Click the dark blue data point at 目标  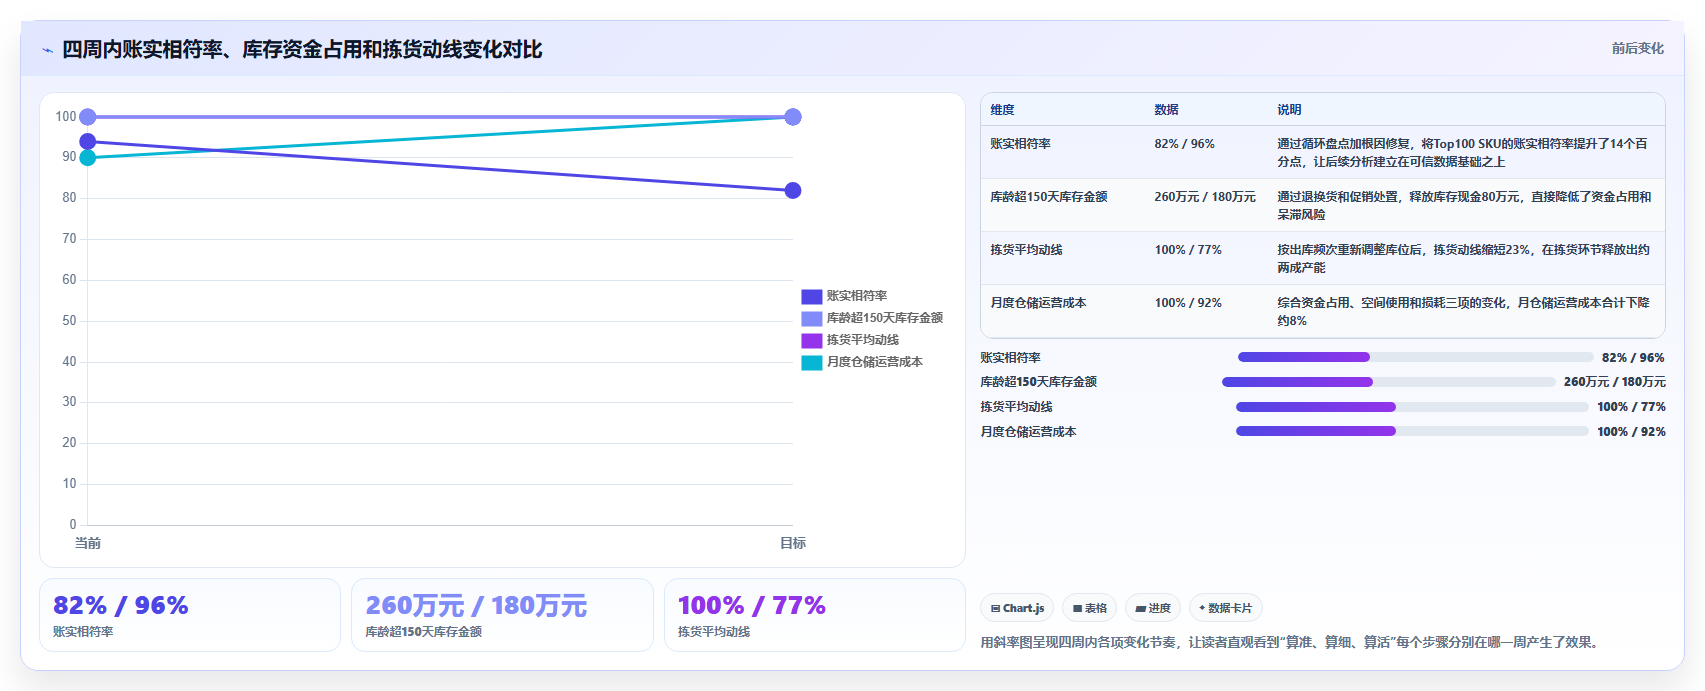point(793,191)
